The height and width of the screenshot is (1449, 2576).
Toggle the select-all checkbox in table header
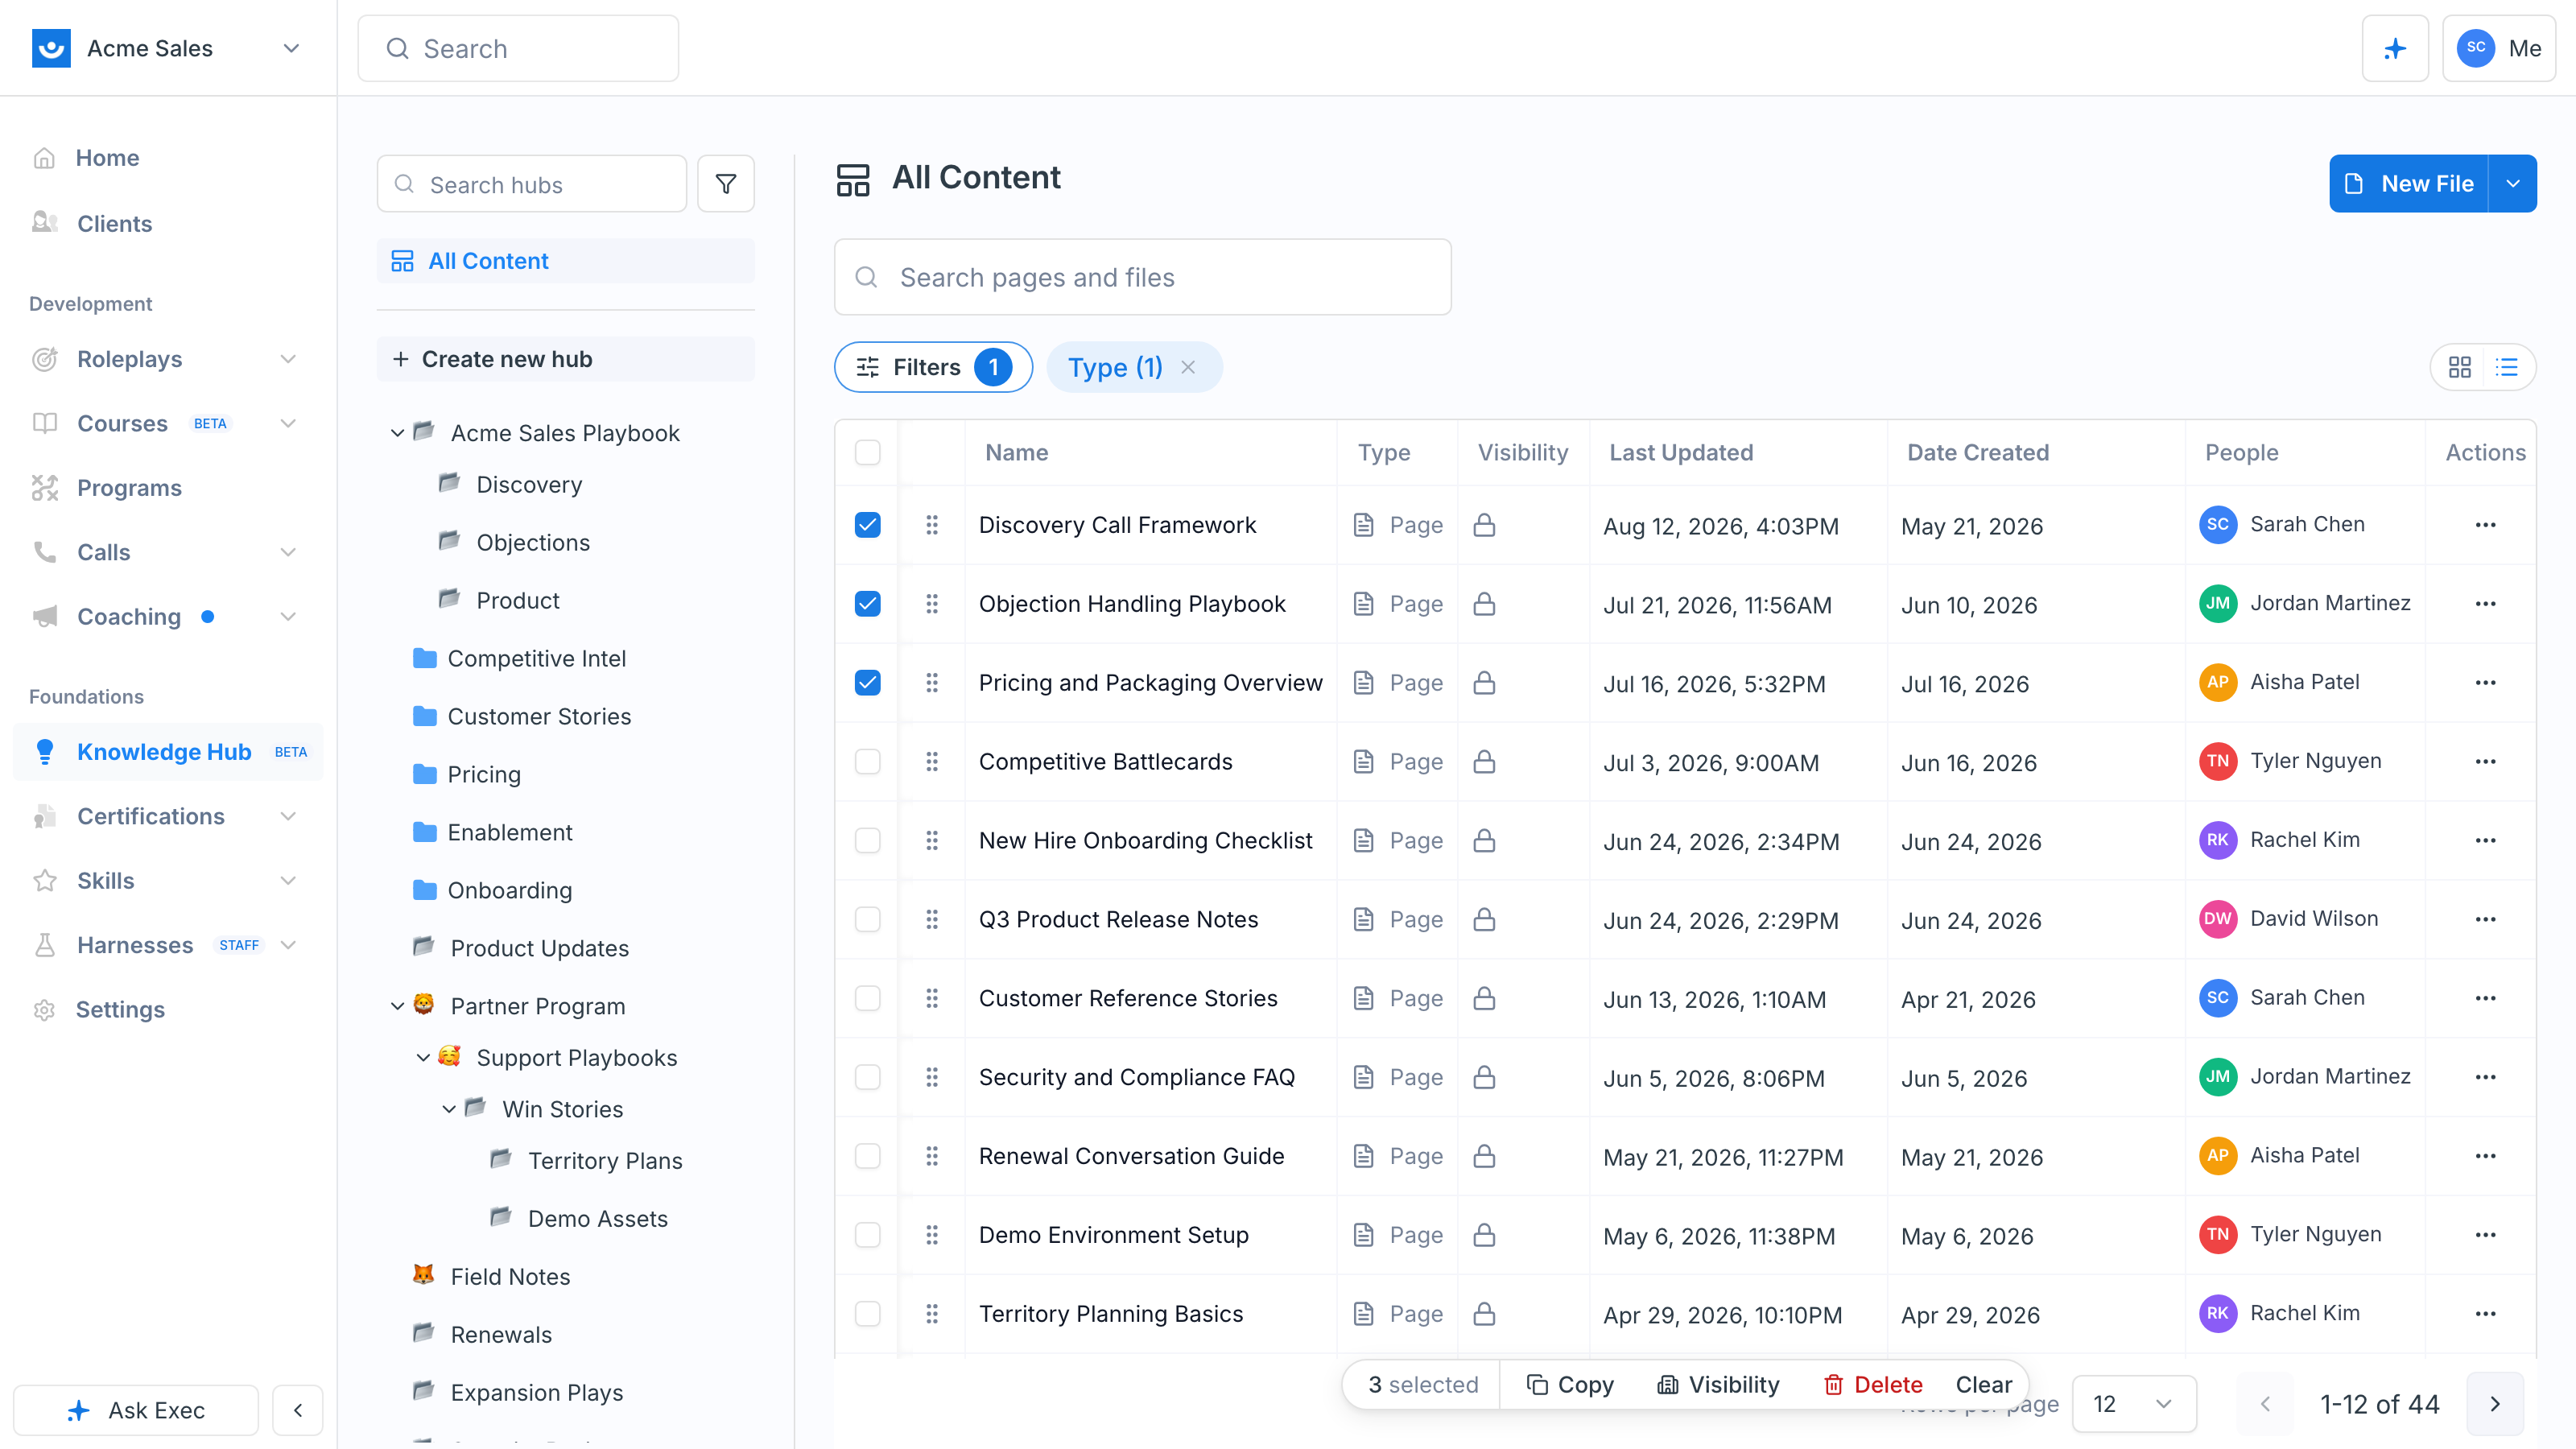[x=867, y=452]
